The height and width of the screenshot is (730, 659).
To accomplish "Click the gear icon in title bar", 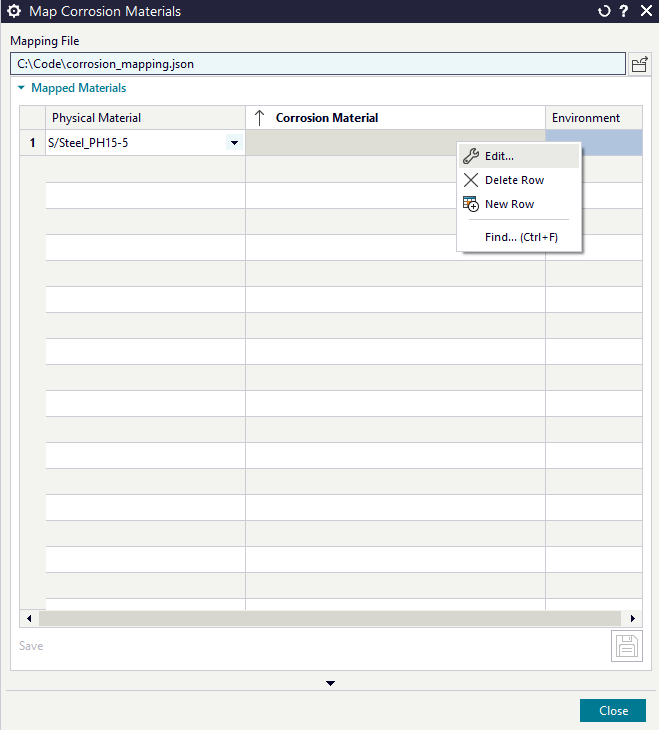I will (x=14, y=11).
